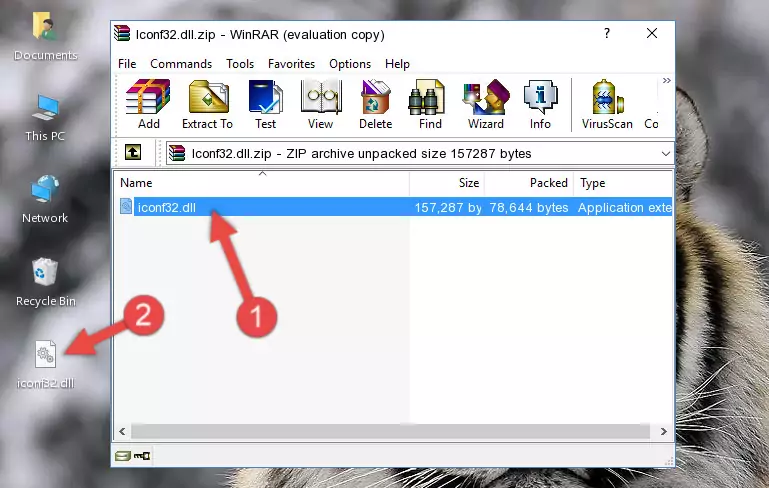Sort by the Type column header
Screen dimensions: 769x488
tap(623, 183)
